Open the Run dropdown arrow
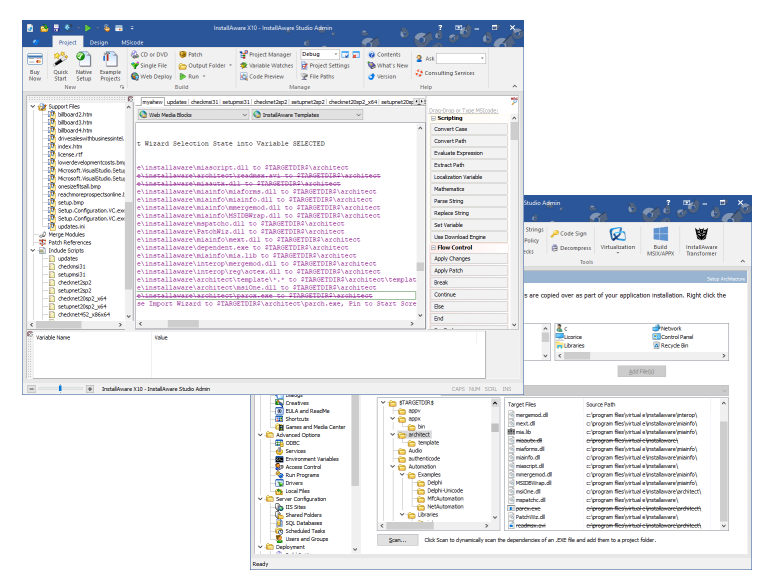The image size is (762, 581). tap(204, 77)
